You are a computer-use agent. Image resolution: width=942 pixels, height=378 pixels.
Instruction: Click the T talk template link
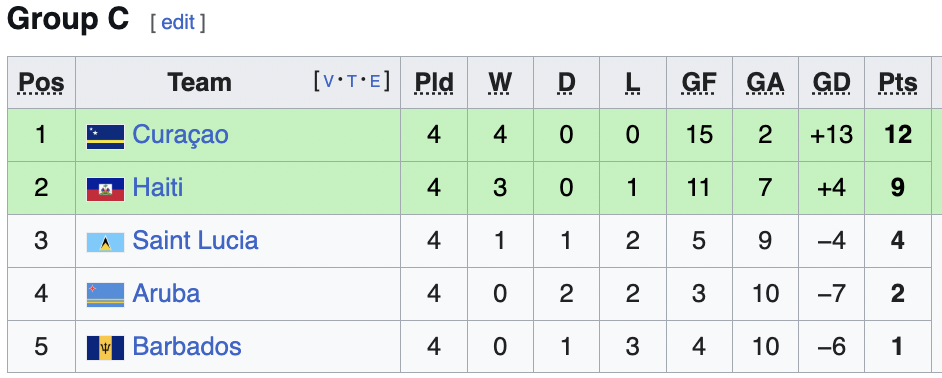[x=352, y=81]
